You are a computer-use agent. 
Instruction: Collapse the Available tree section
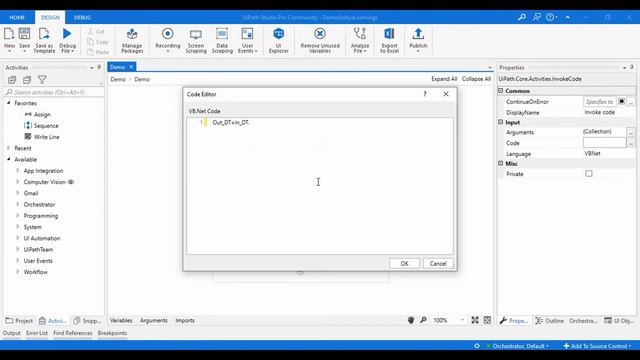point(9,159)
